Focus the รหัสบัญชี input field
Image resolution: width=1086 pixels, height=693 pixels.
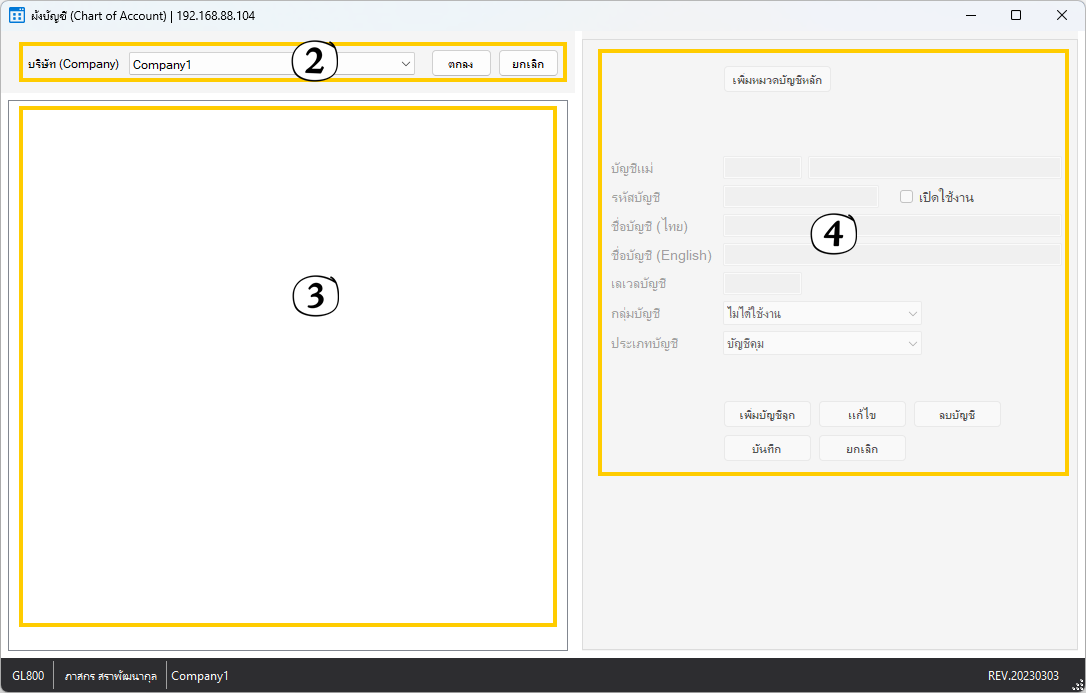point(800,197)
